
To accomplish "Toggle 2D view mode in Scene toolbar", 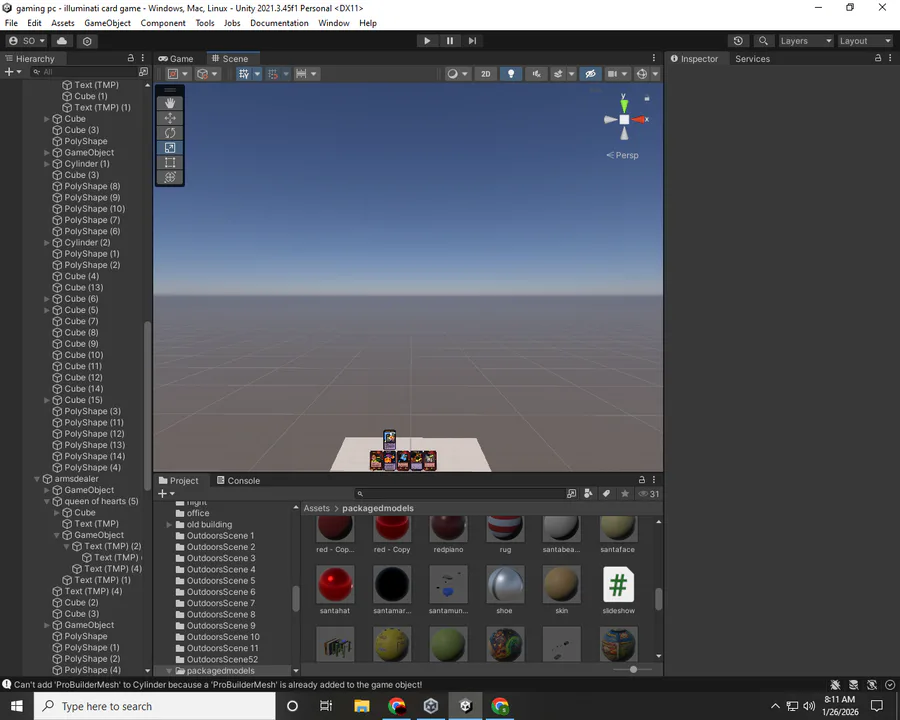I will click(x=485, y=73).
